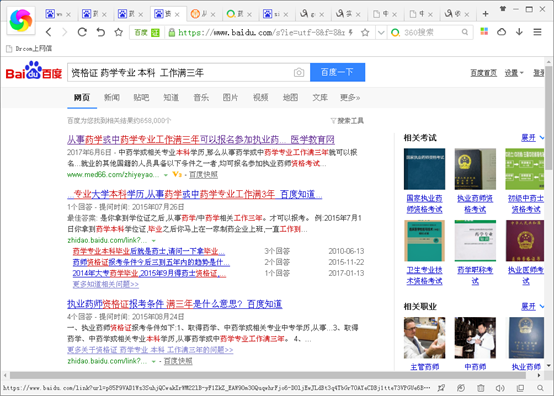
Task: Switch to the orange-icon browser tab
Action: [x=202, y=14]
